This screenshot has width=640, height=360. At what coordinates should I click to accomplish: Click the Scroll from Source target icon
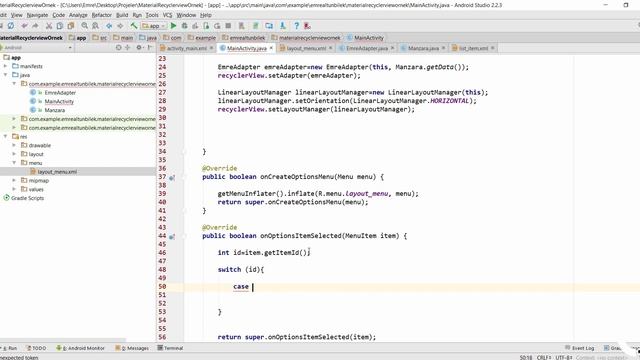[x=118, y=47]
